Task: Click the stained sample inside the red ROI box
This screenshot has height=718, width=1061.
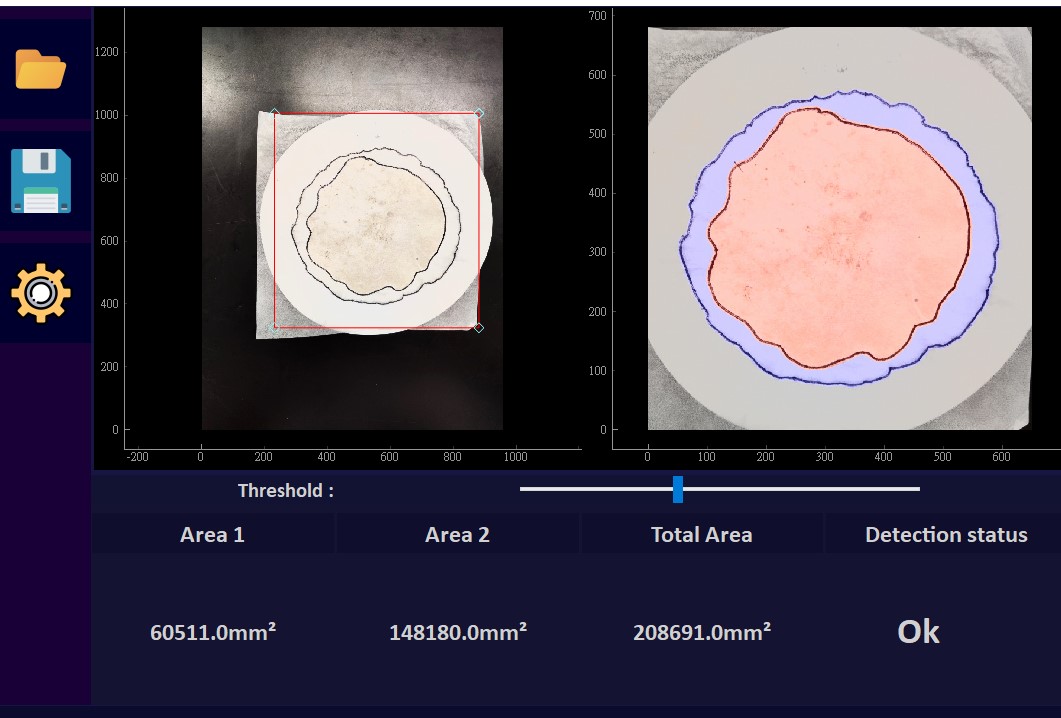Action: [376, 223]
